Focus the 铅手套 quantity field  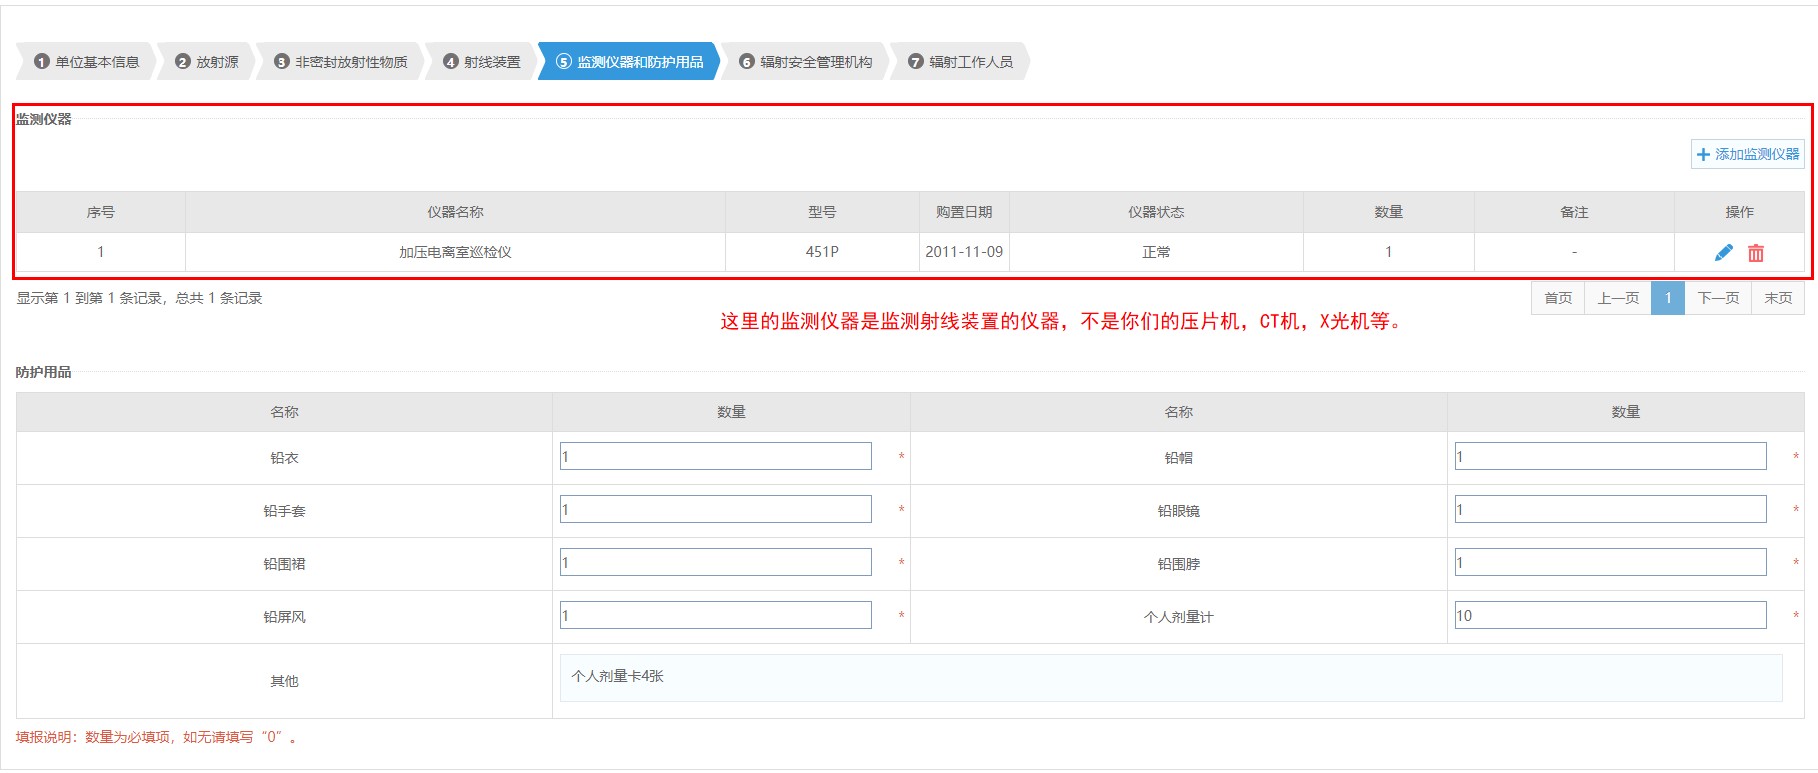[x=716, y=510]
